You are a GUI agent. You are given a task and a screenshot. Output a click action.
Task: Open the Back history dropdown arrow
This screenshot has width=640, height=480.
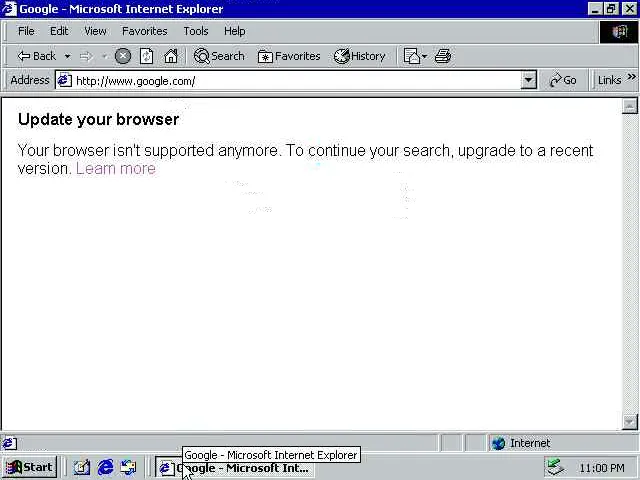pos(67,56)
